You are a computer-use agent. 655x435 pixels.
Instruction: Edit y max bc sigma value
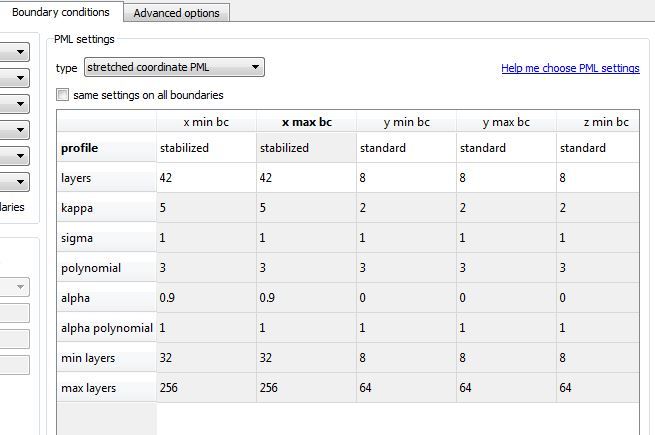click(x=506, y=238)
